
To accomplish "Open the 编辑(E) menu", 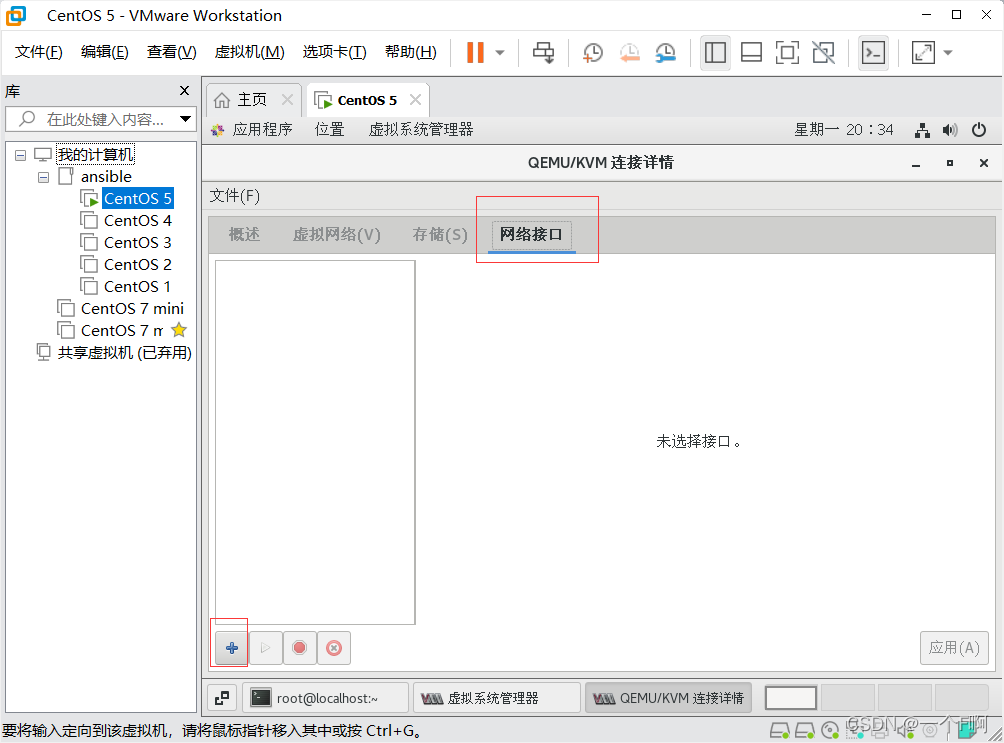I will 104,52.
